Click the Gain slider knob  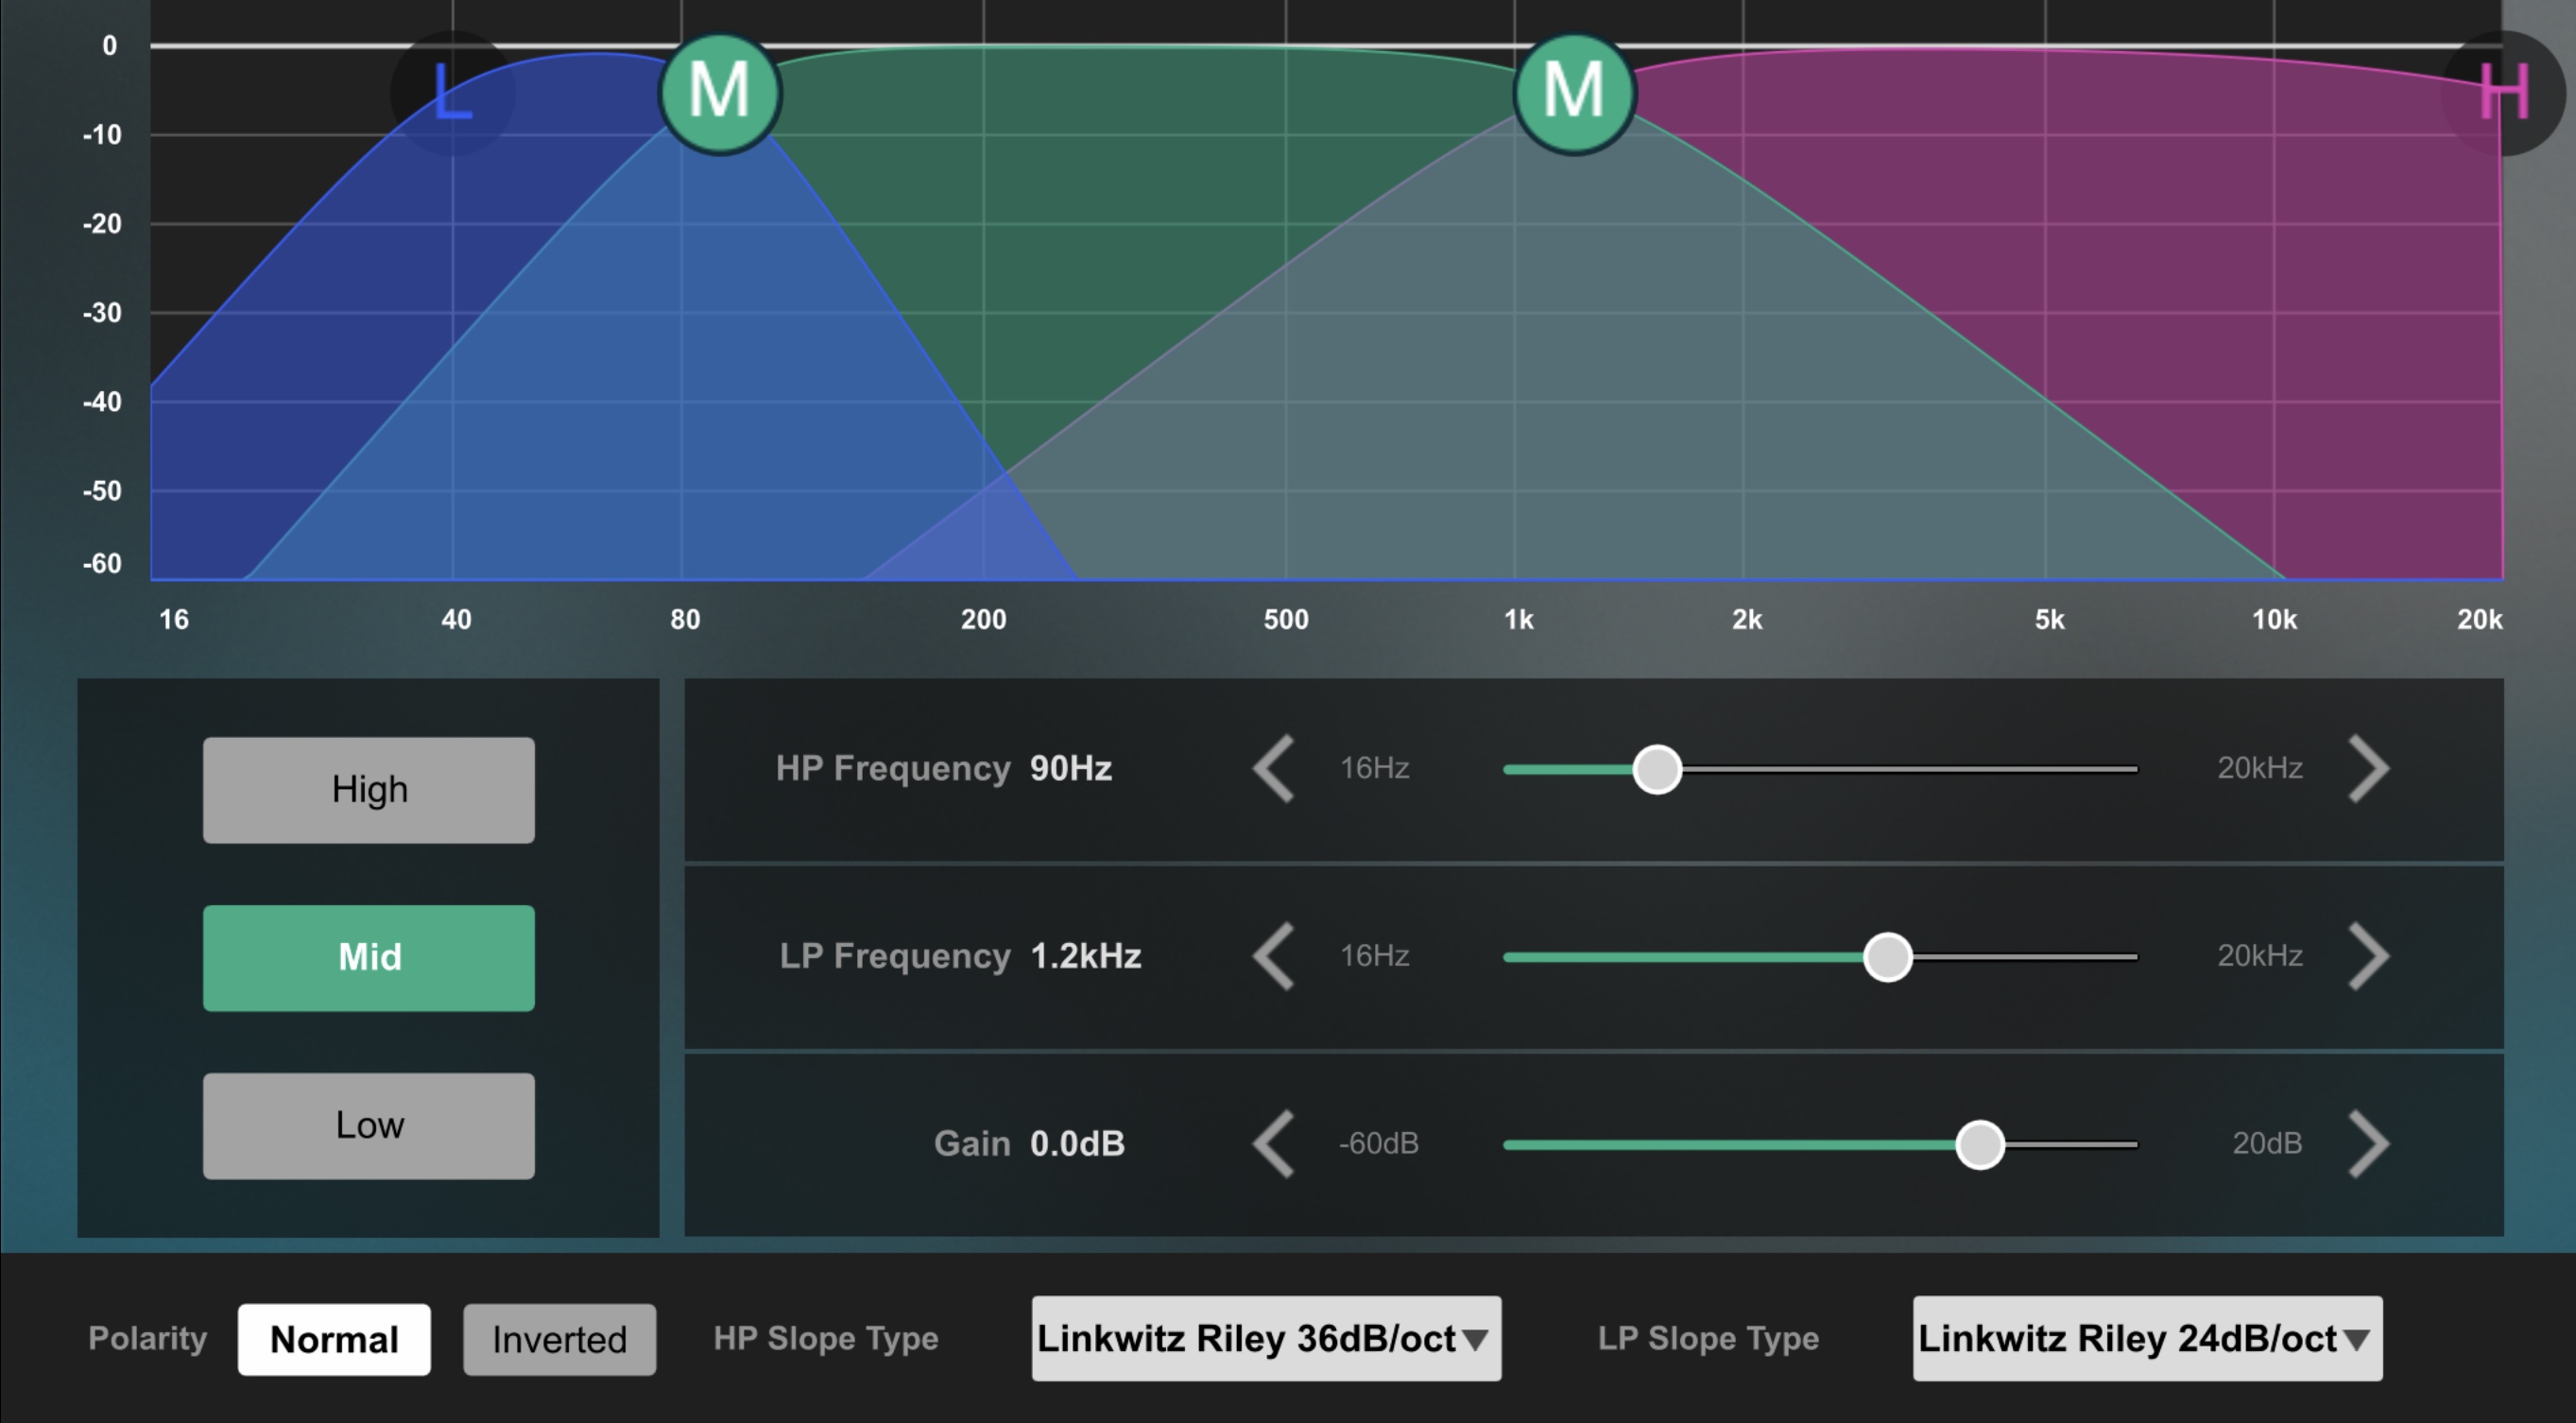point(1980,1144)
